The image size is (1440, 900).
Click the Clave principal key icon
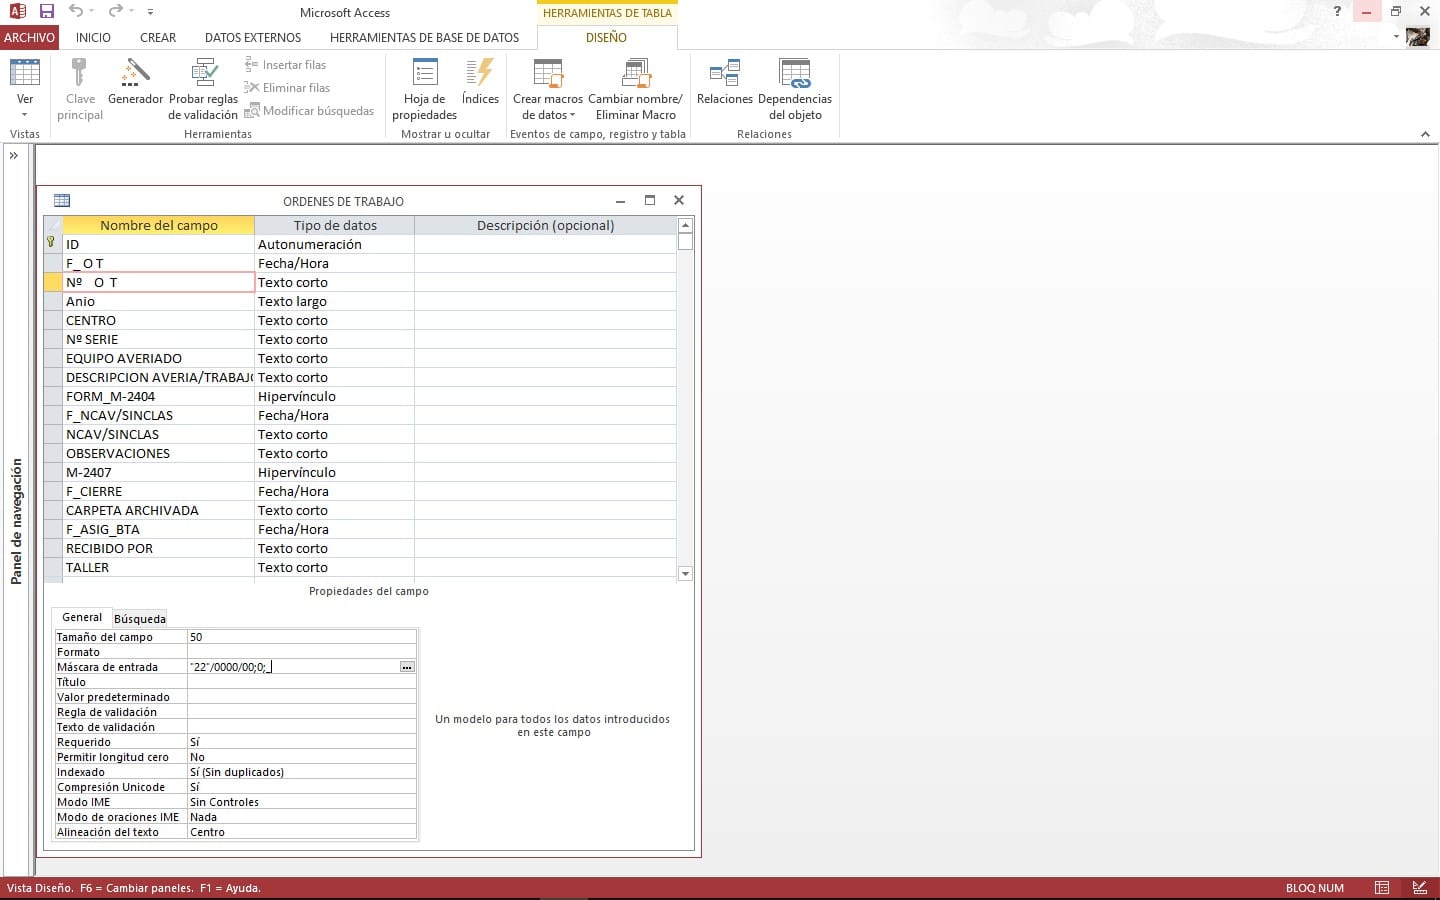pos(80,73)
